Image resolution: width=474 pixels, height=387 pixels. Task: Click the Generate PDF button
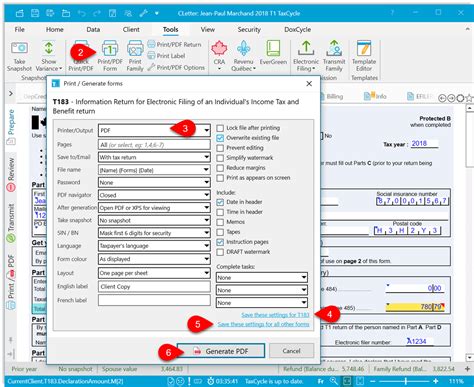point(221,351)
